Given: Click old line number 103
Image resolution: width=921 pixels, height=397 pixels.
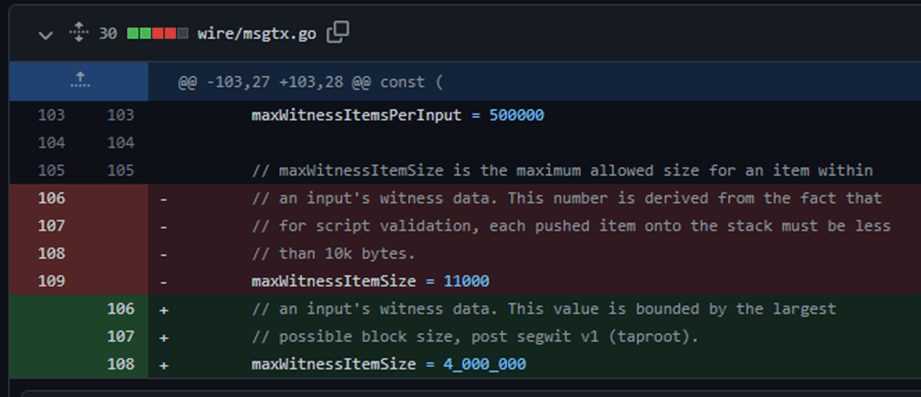Looking at the screenshot, I should click(51, 115).
